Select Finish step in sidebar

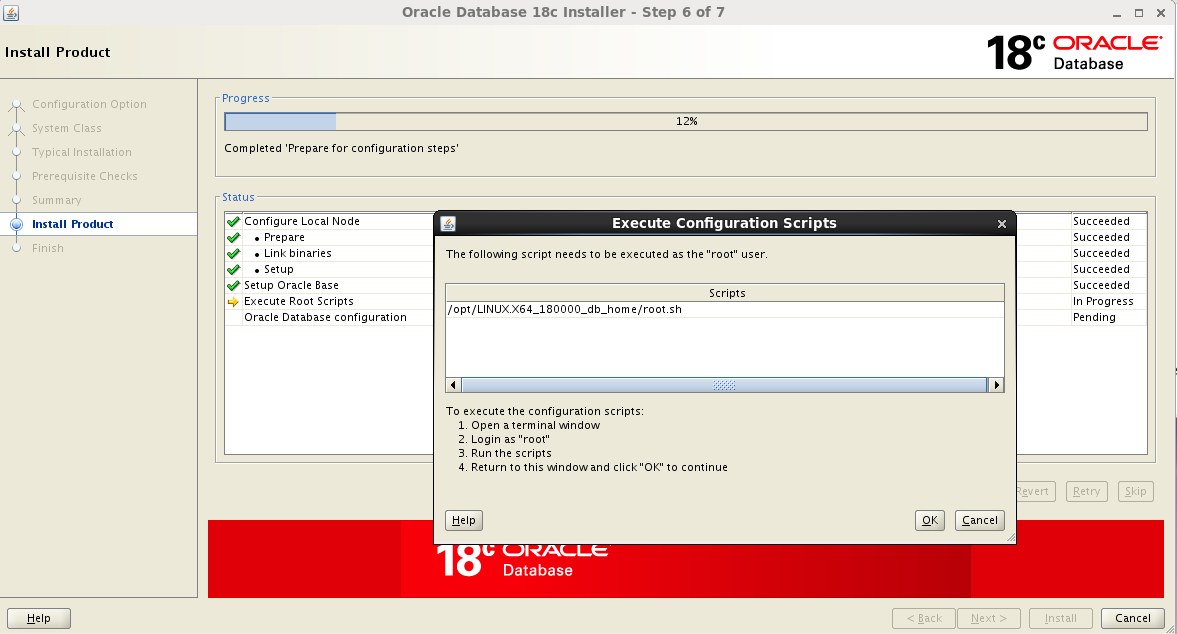tap(47, 248)
